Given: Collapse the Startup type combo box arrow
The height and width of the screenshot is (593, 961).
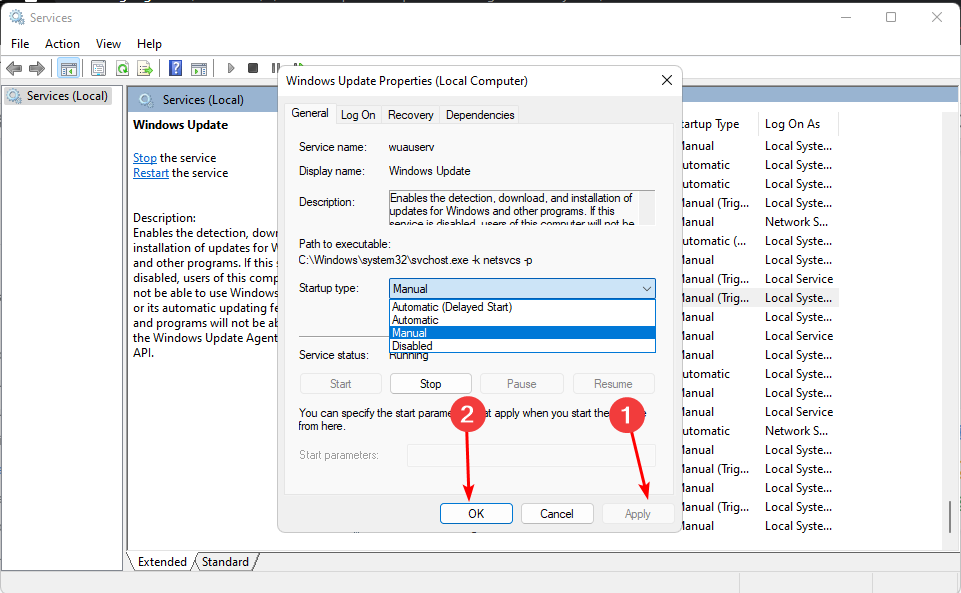Looking at the screenshot, I should (645, 288).
